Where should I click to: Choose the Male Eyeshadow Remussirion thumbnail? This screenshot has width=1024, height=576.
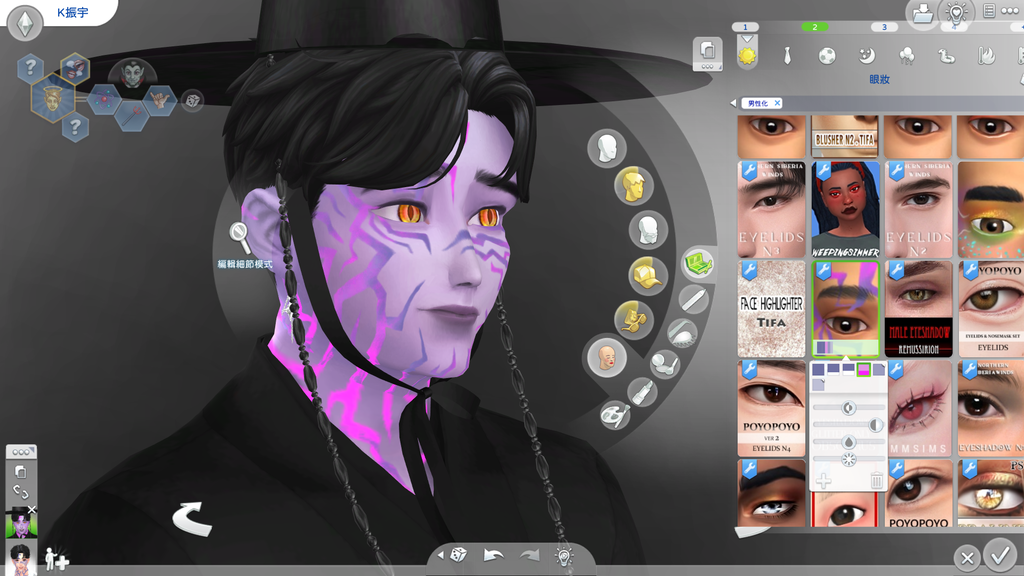pyautogui.click(x=918, y=309)
